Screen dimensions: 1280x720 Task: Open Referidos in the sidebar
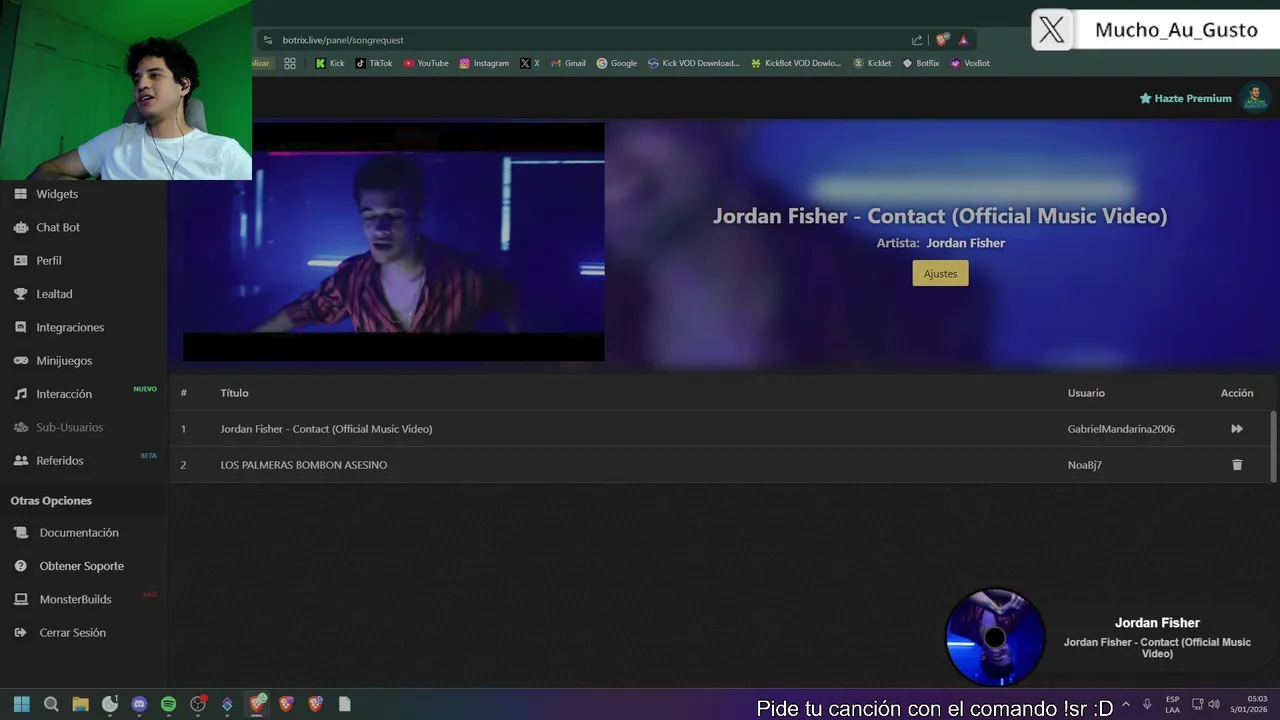(x=60, y=460)
